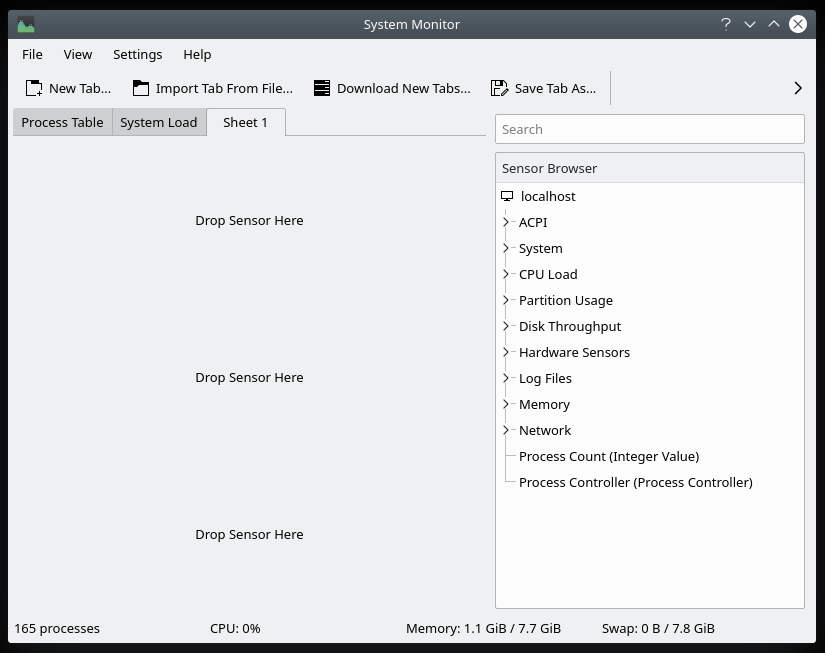Image resolution: width=825 pixels, height=653 pixels.
Task: Expand the CPU Load tree branch
Action: point(506,274)
